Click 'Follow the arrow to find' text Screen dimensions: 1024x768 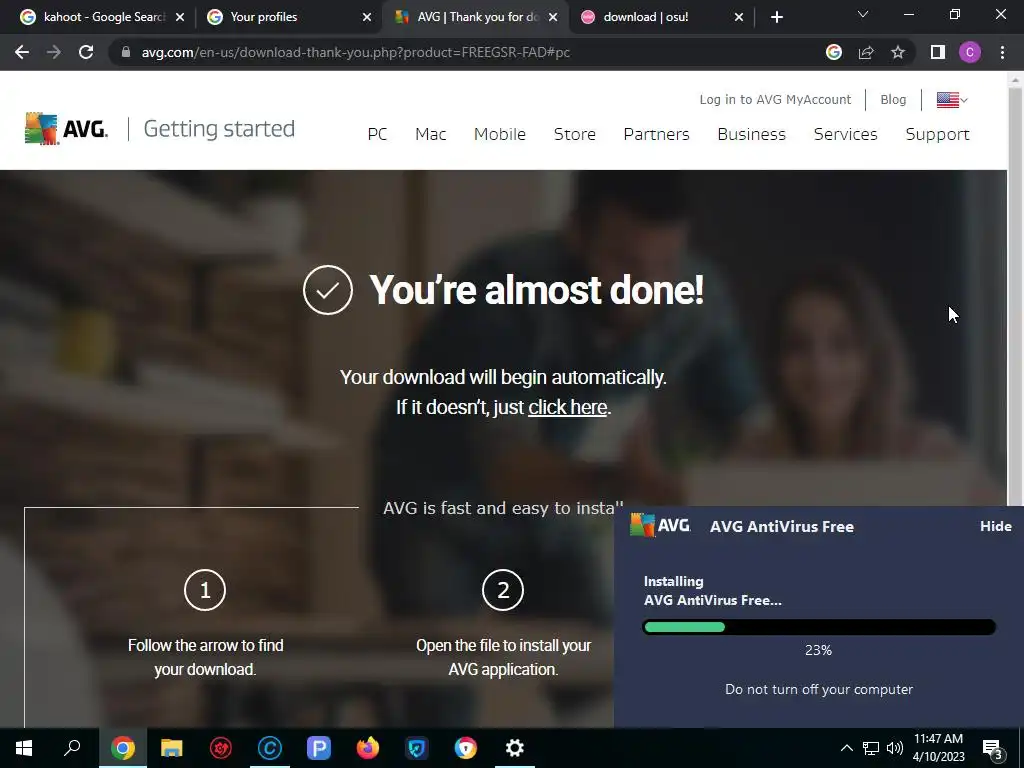(206, 645)
